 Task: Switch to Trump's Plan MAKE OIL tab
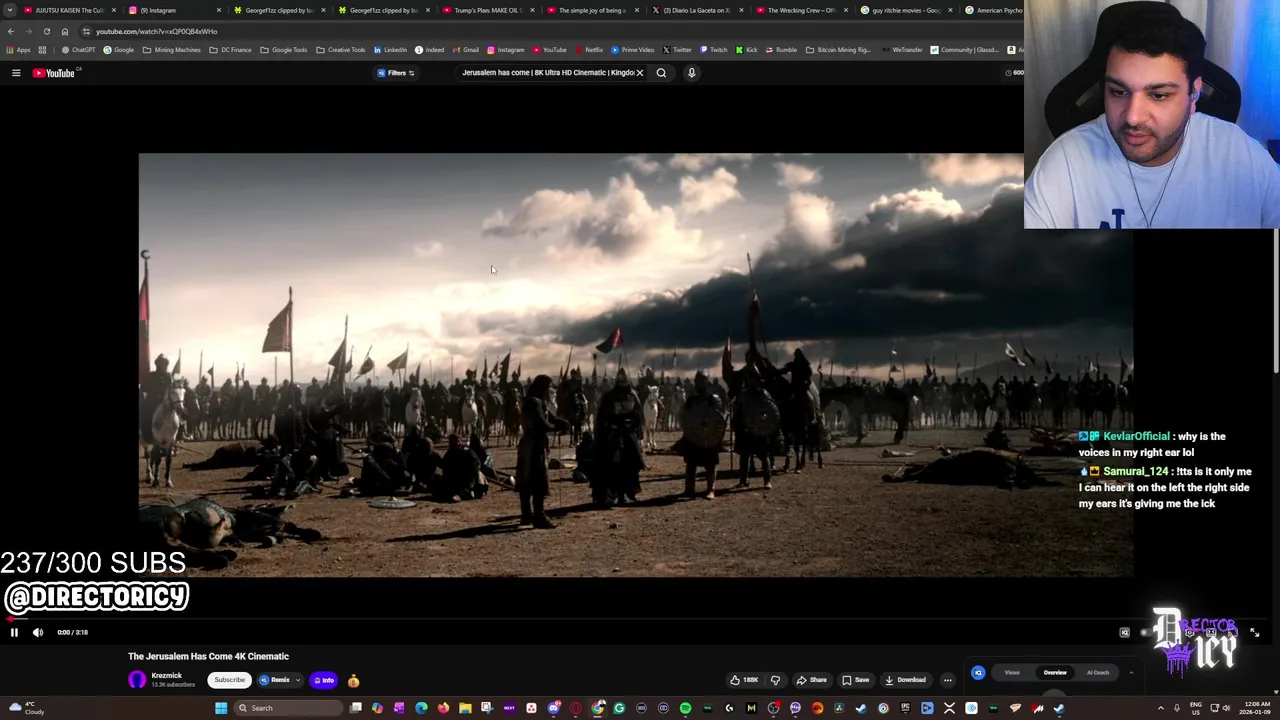487,10
